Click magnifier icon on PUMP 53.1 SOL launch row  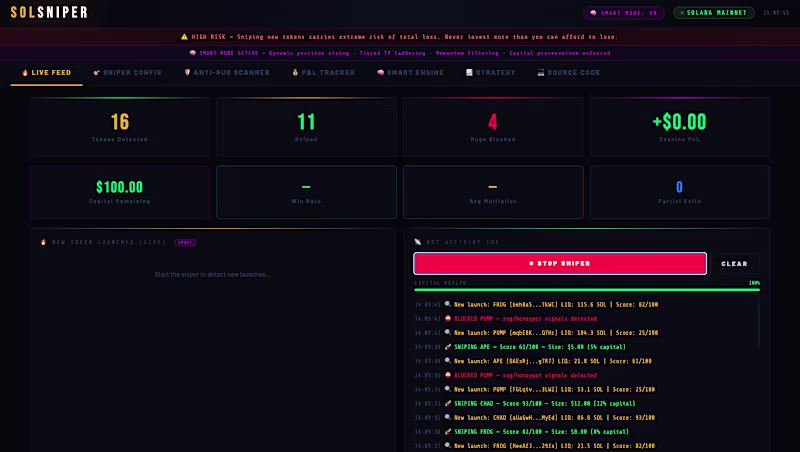pos(447,389)
